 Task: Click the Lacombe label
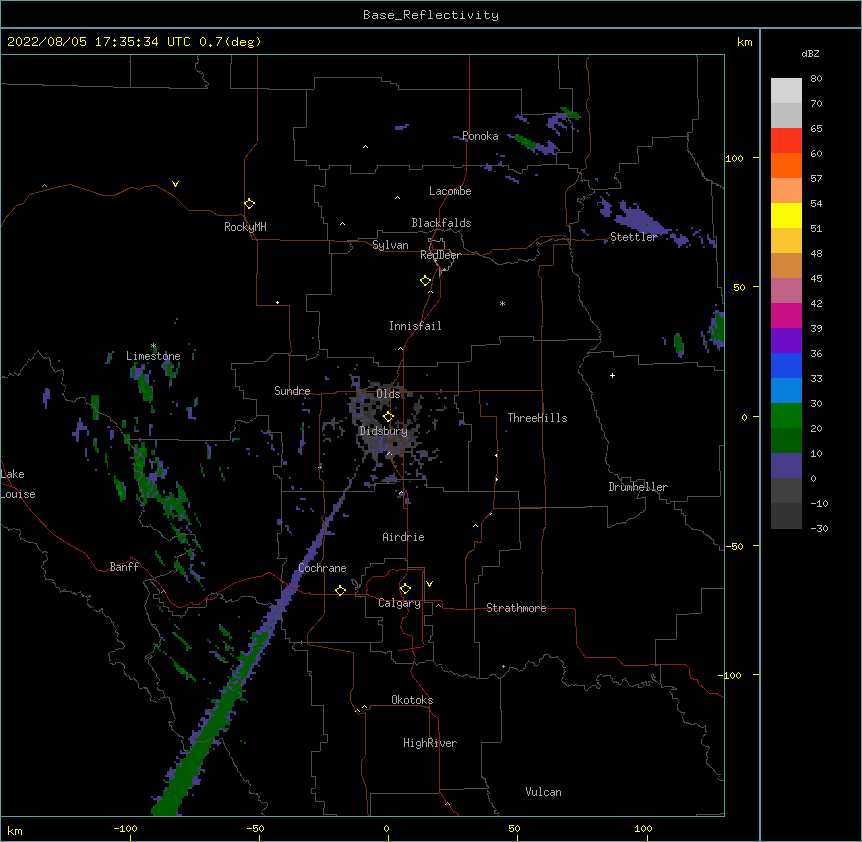[x=450, y=191]
